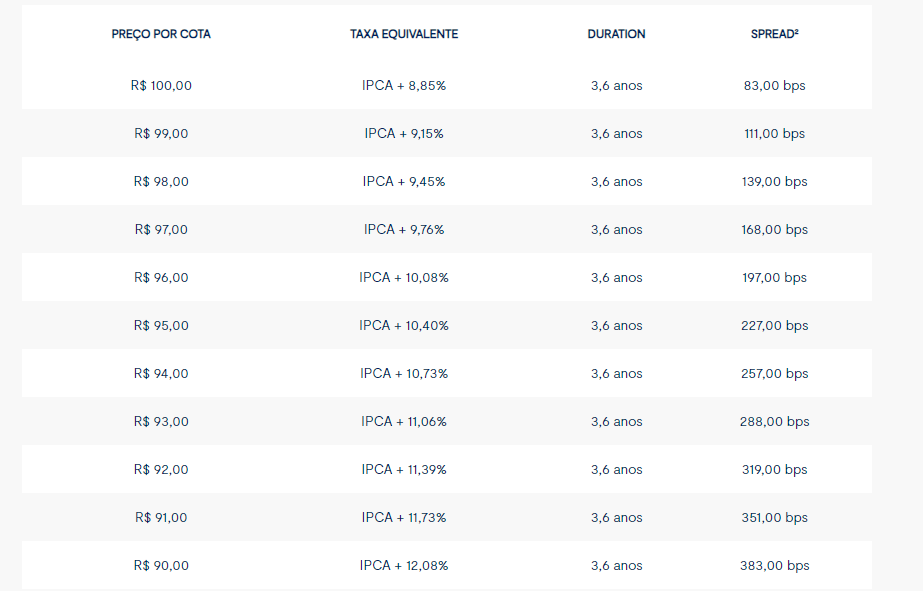Select the R$ 92,00 price cell

161,469
